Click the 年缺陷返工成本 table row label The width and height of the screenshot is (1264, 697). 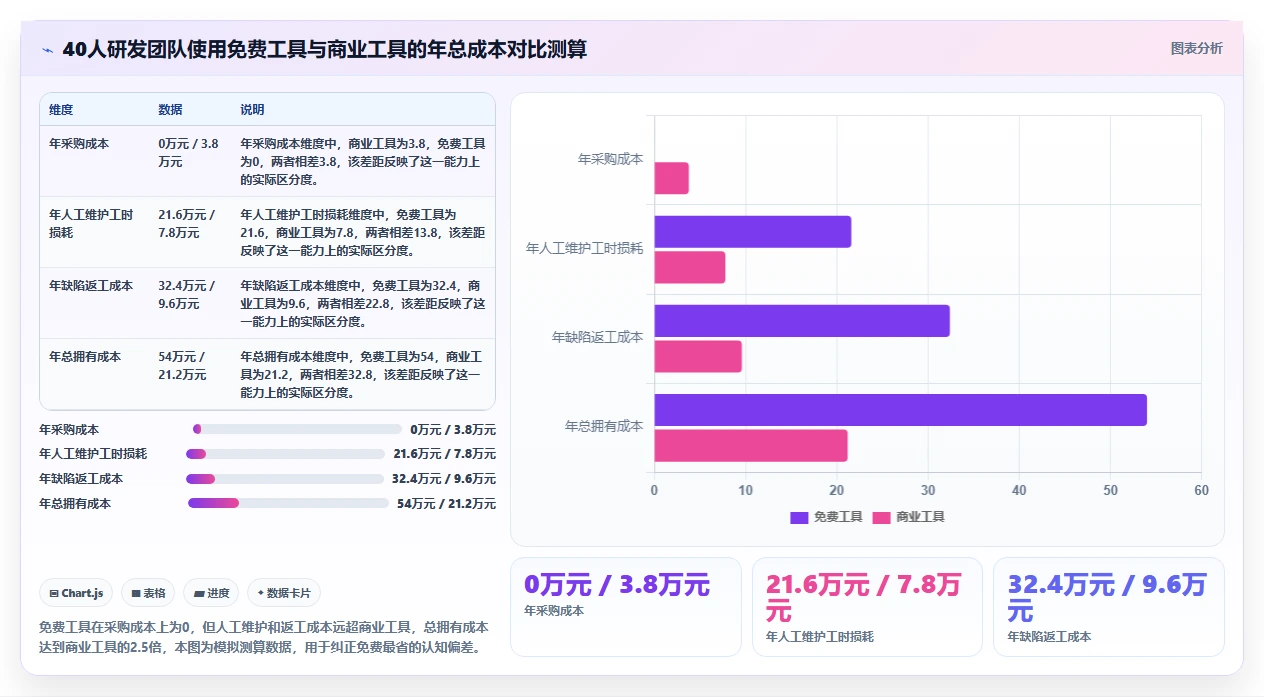click(x=91, y=286)
